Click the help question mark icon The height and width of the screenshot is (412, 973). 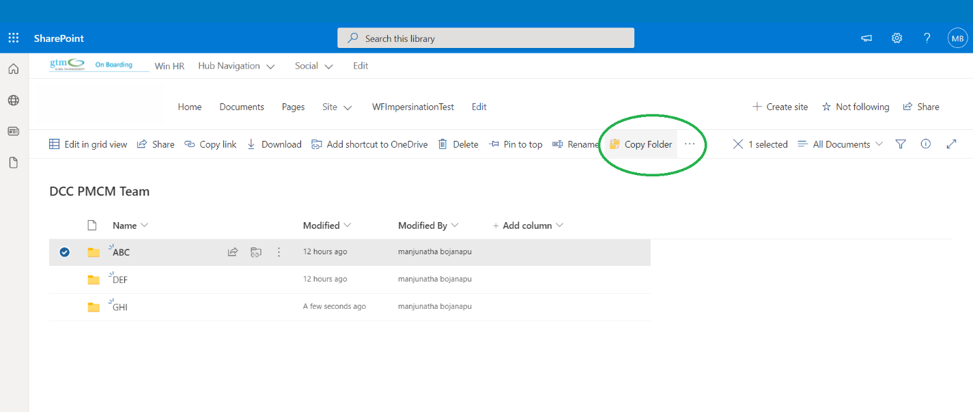click(x=927, y=38)
